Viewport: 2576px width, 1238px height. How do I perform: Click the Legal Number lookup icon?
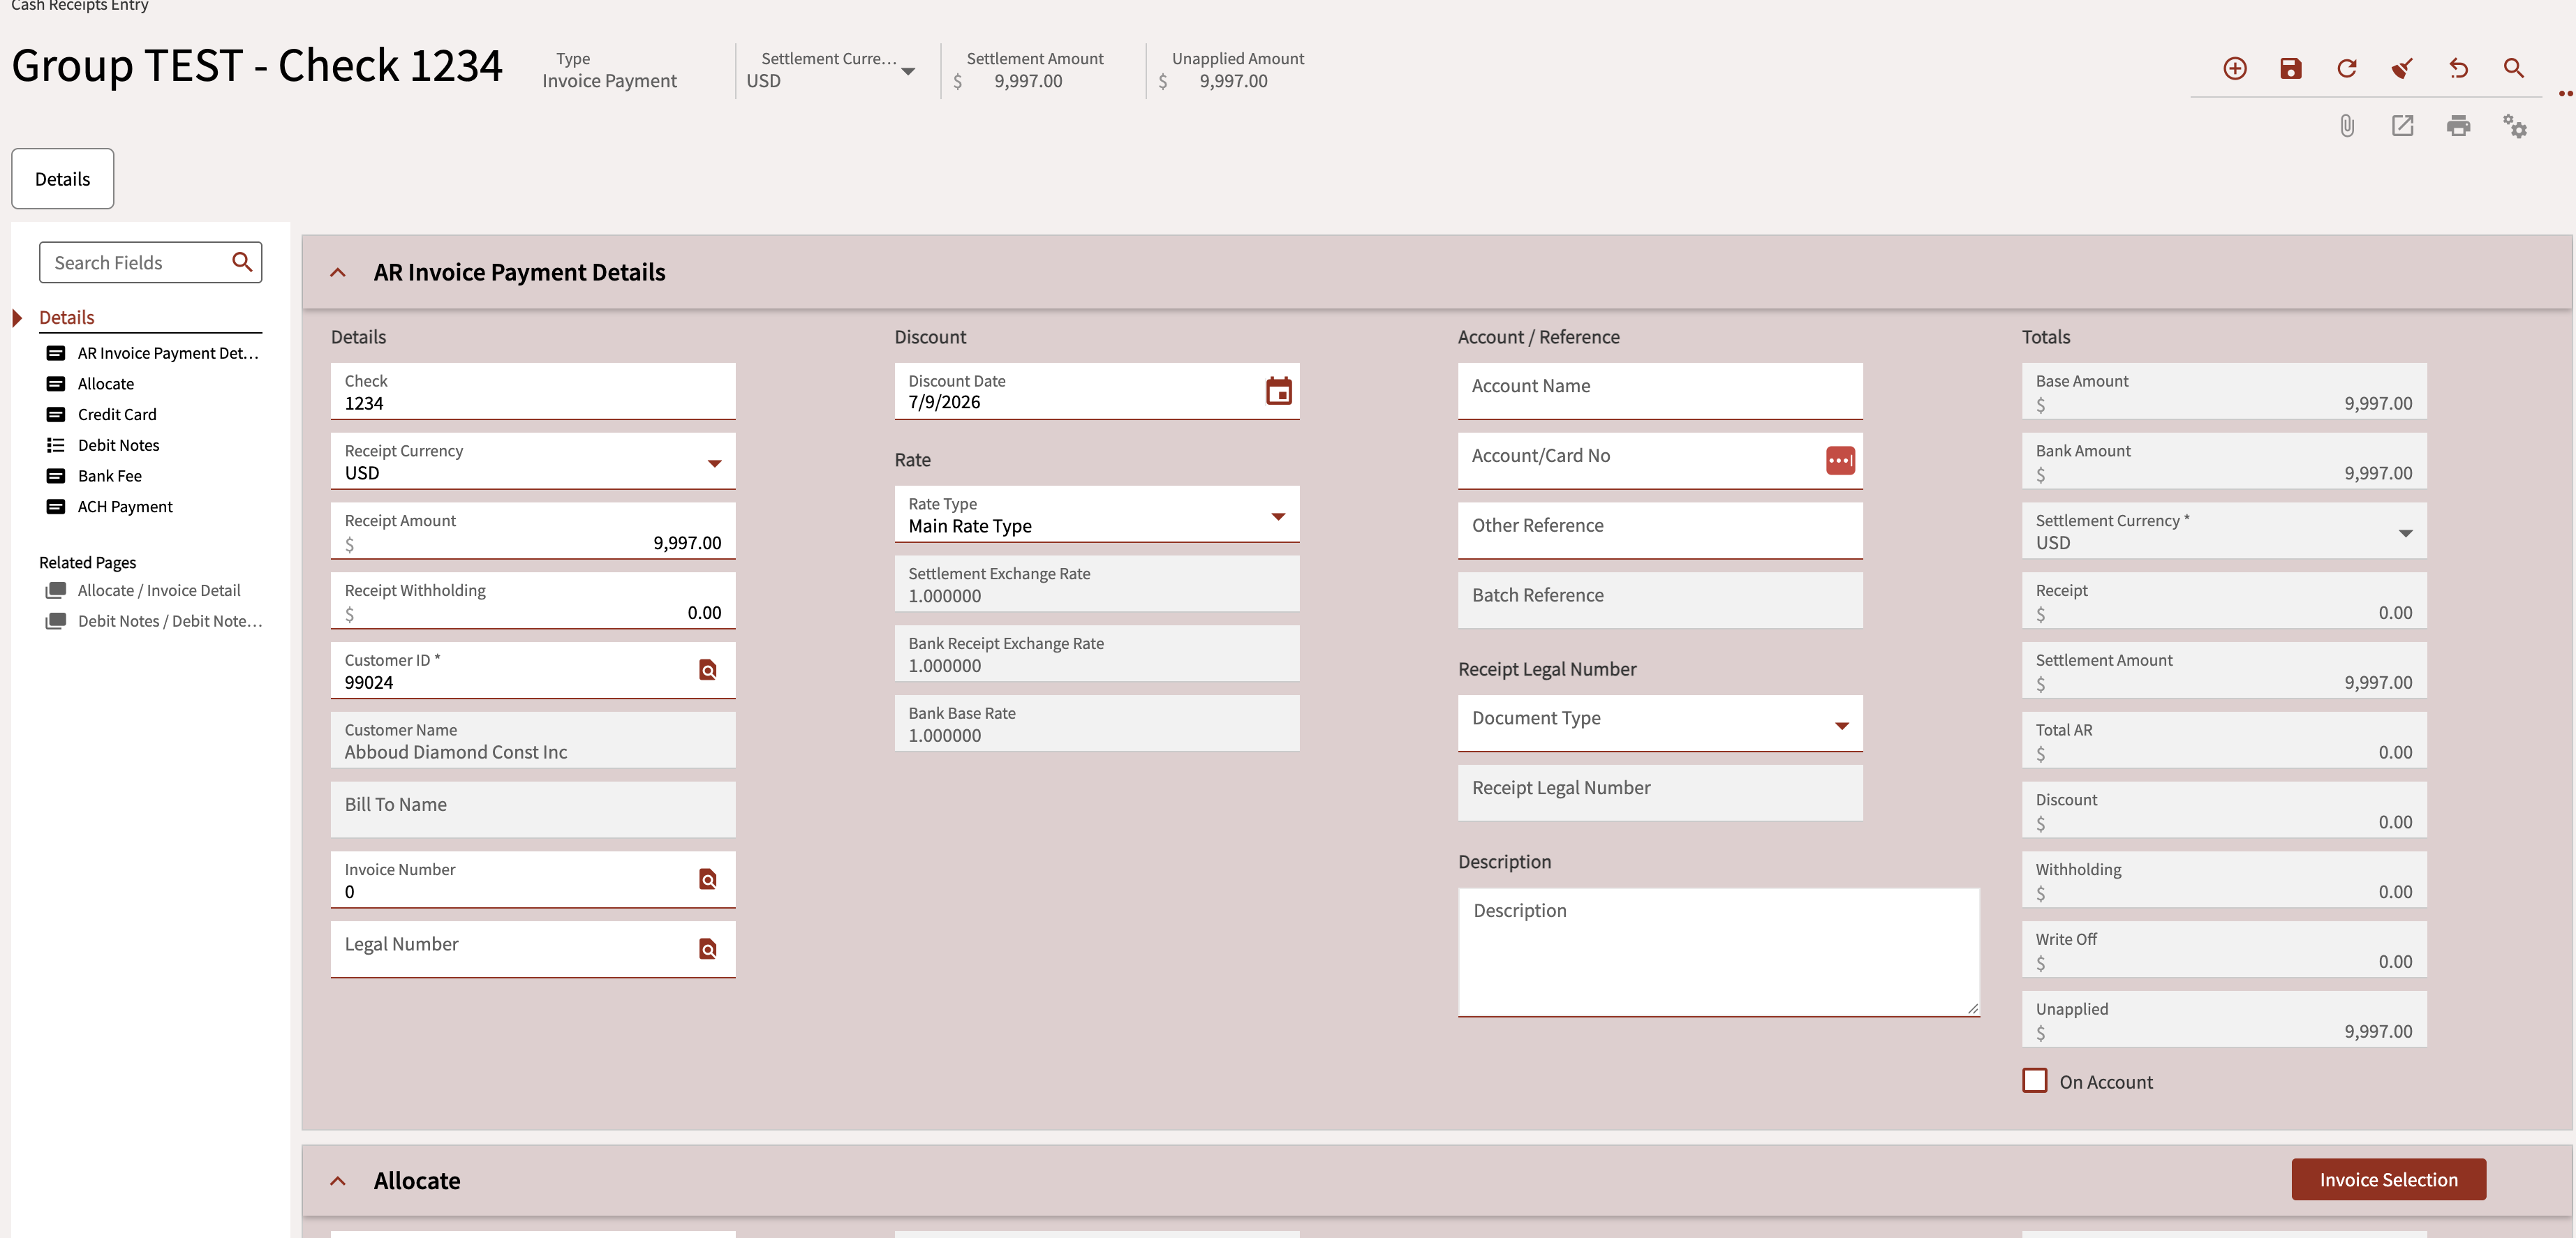coord(708,949)
